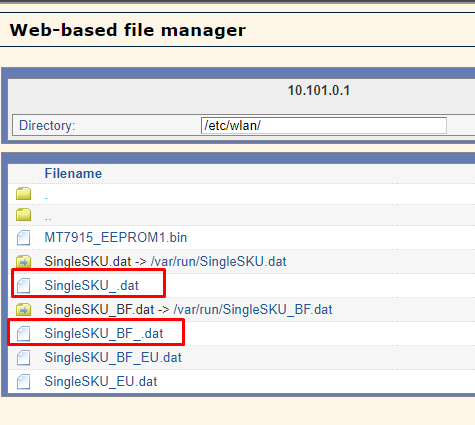Click the file icon beside SingleSKU_EU.dat
The image size is (475, 425).
23,382
